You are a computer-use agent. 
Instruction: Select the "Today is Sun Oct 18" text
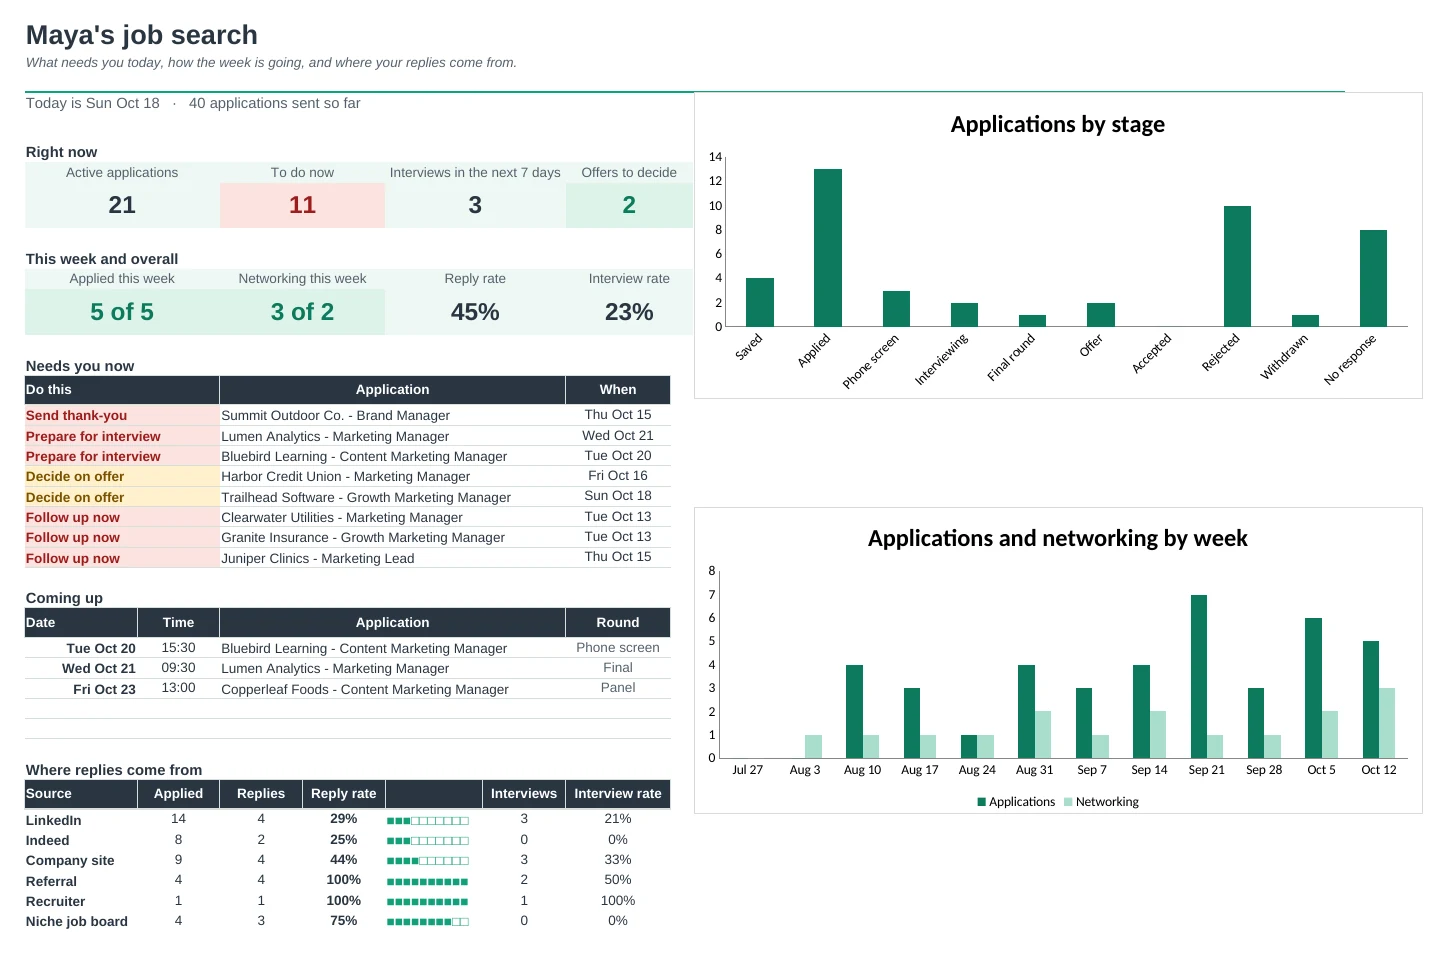click(93, 103)
